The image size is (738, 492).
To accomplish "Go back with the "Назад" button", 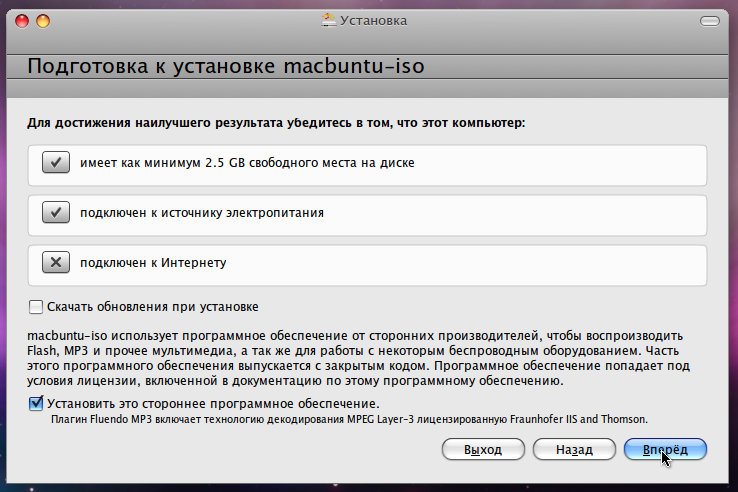I will [x=575, y=450].
